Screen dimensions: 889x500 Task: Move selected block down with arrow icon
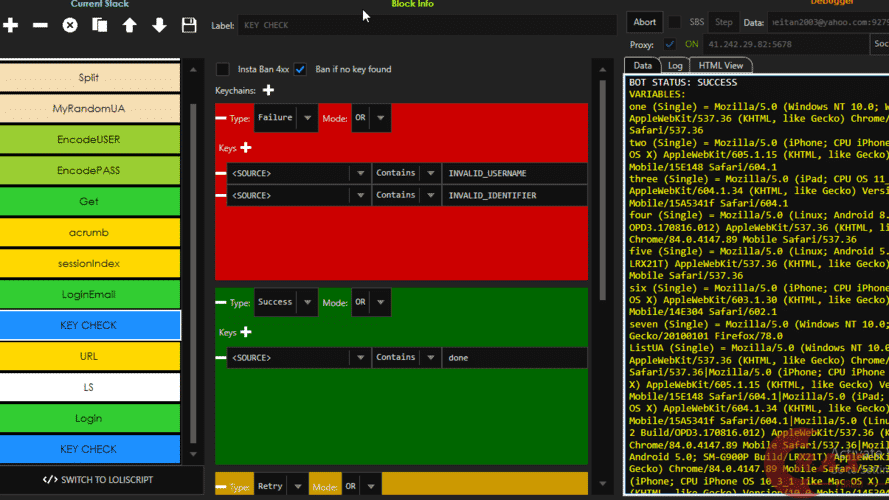159,25
